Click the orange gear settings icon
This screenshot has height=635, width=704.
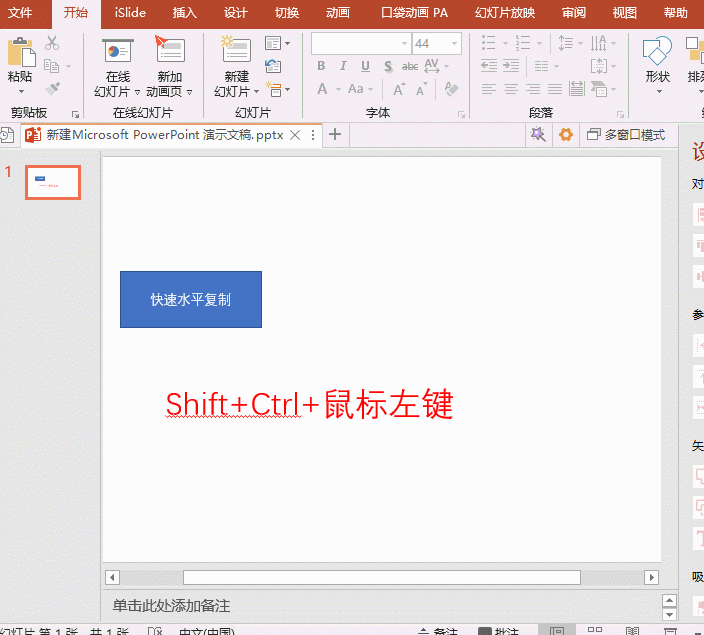[566, 135]
